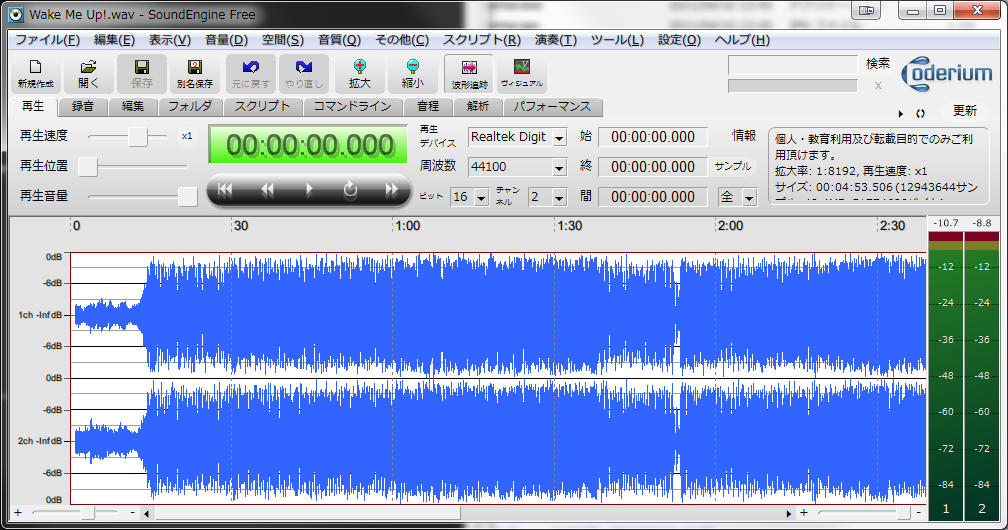Expand the 周波数 44100 dropdown
Viewport: 1008px width, 530px height.
tap(559, 167)
